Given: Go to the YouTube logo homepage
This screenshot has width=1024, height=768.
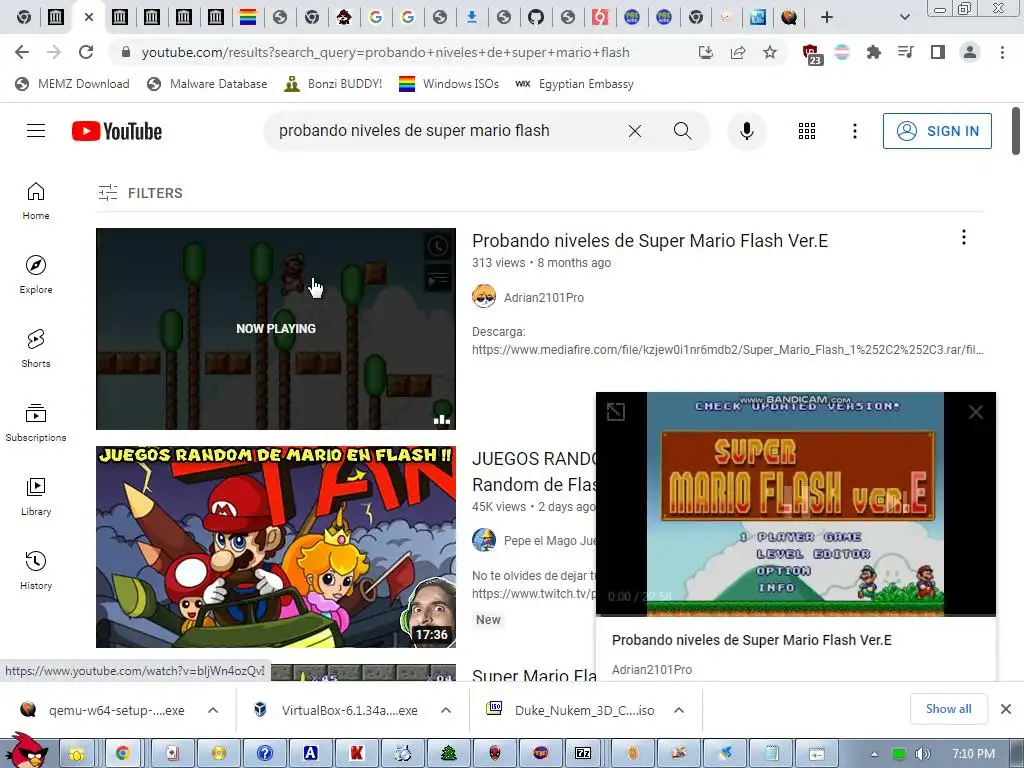Looking at the screenshot, I should pos(117,131).
